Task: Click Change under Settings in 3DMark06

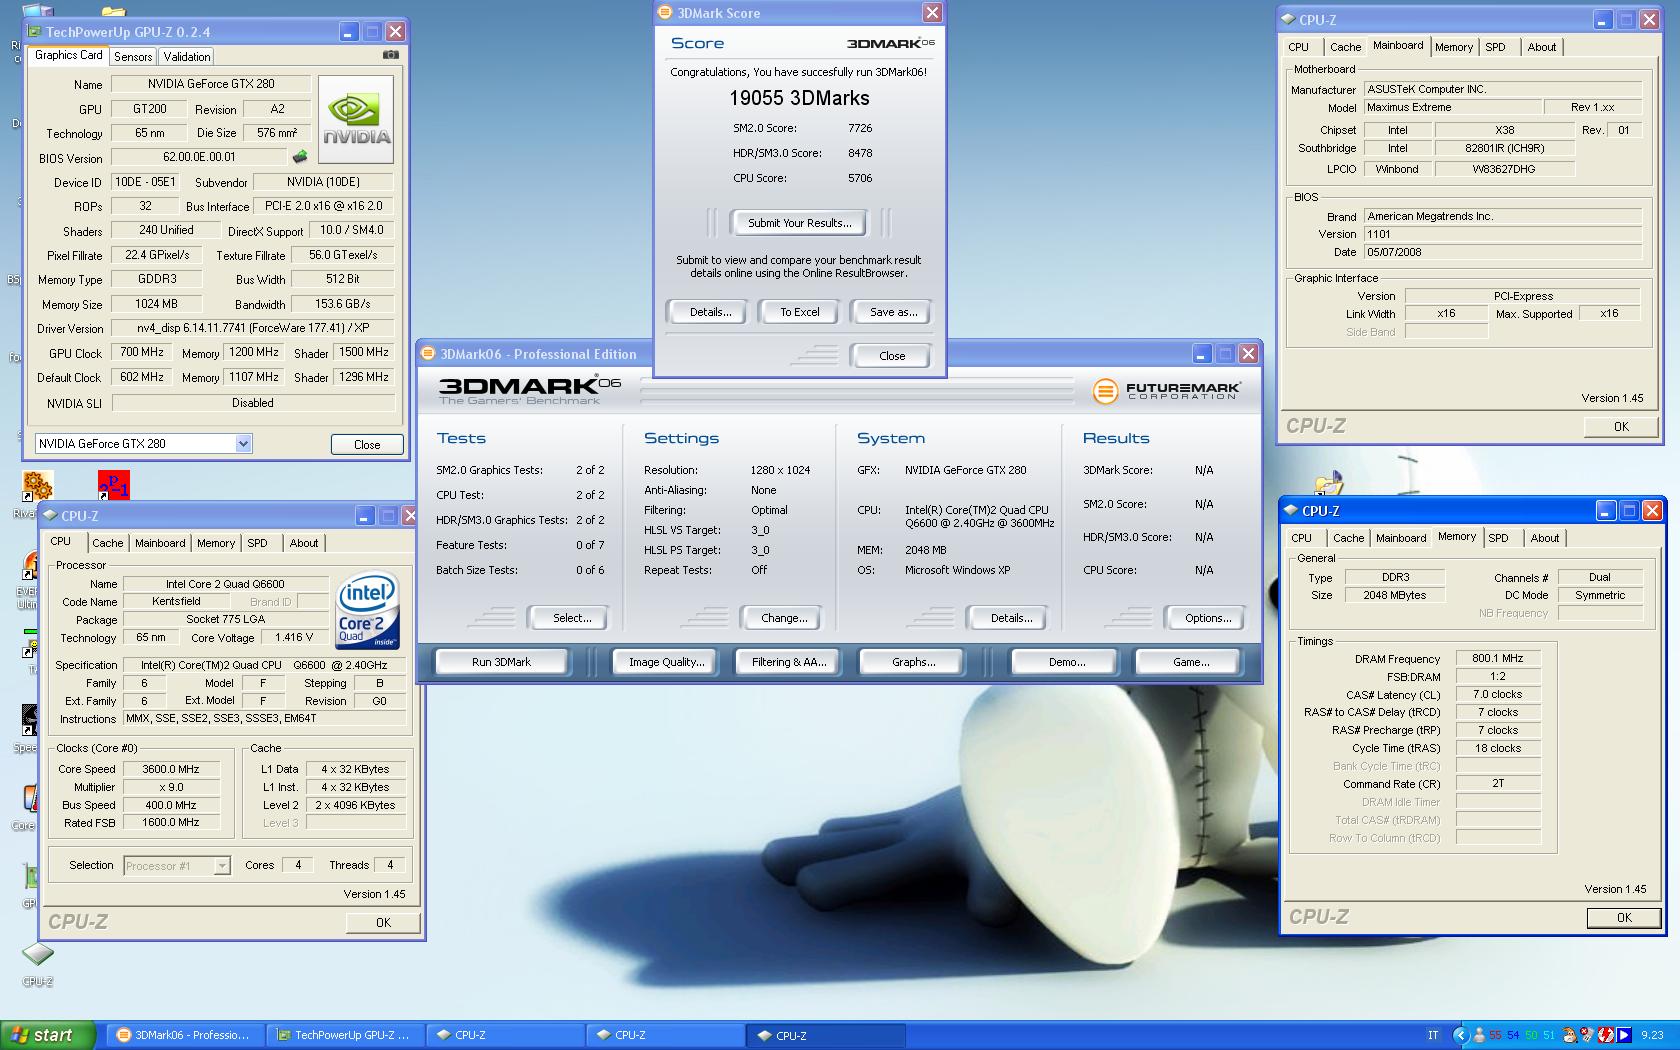Action: pos(784,618)
